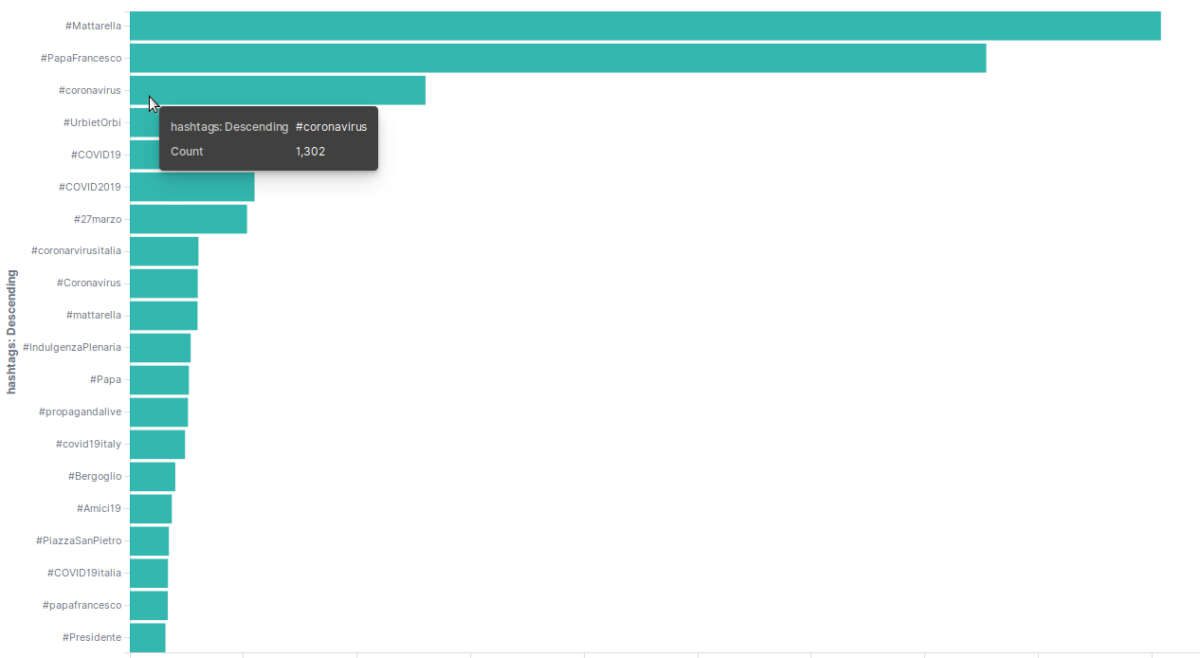Screen dimensions: 1200x658
Task: Click the #Amici19 bar
Action: 151,509
